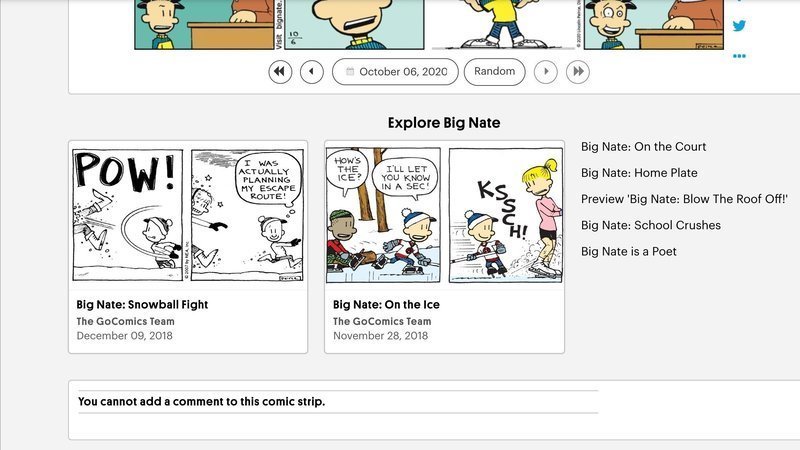Click Big Nate: Snowball Fight title
The height and width of the screenshot is (450, 800).
click(142, 305)
